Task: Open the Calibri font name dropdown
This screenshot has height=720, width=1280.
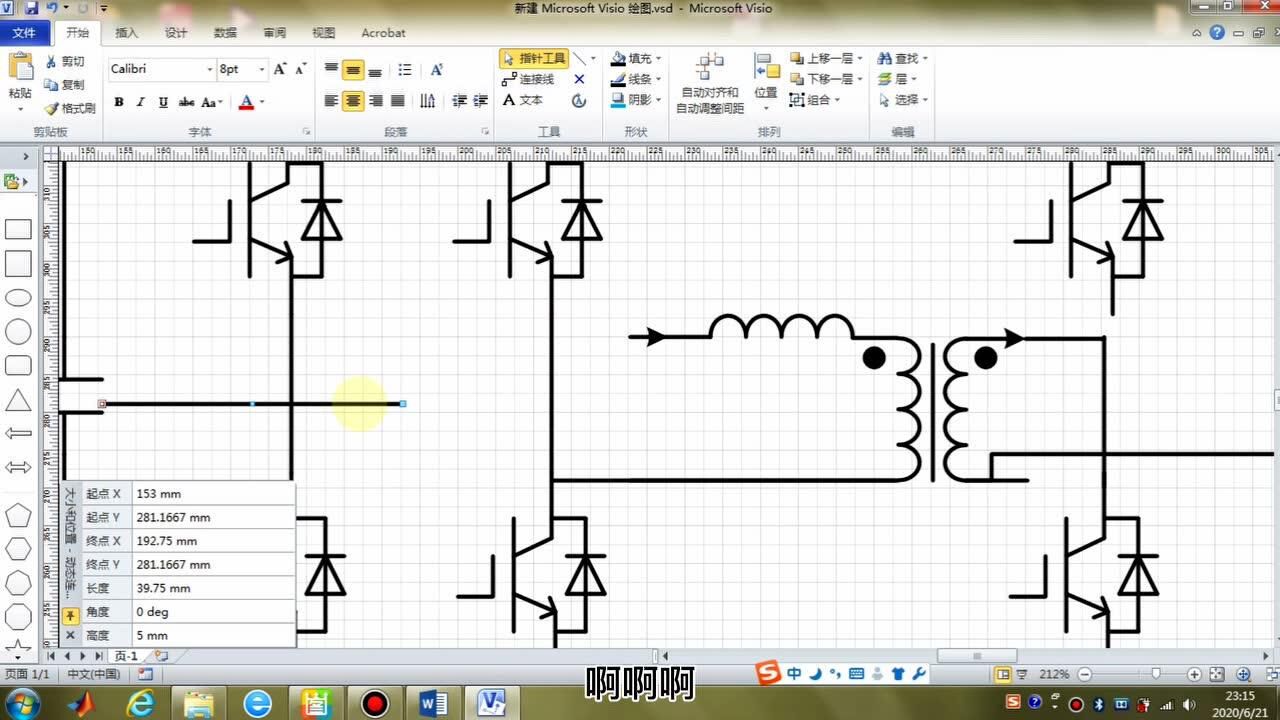Action: point(209,69)
